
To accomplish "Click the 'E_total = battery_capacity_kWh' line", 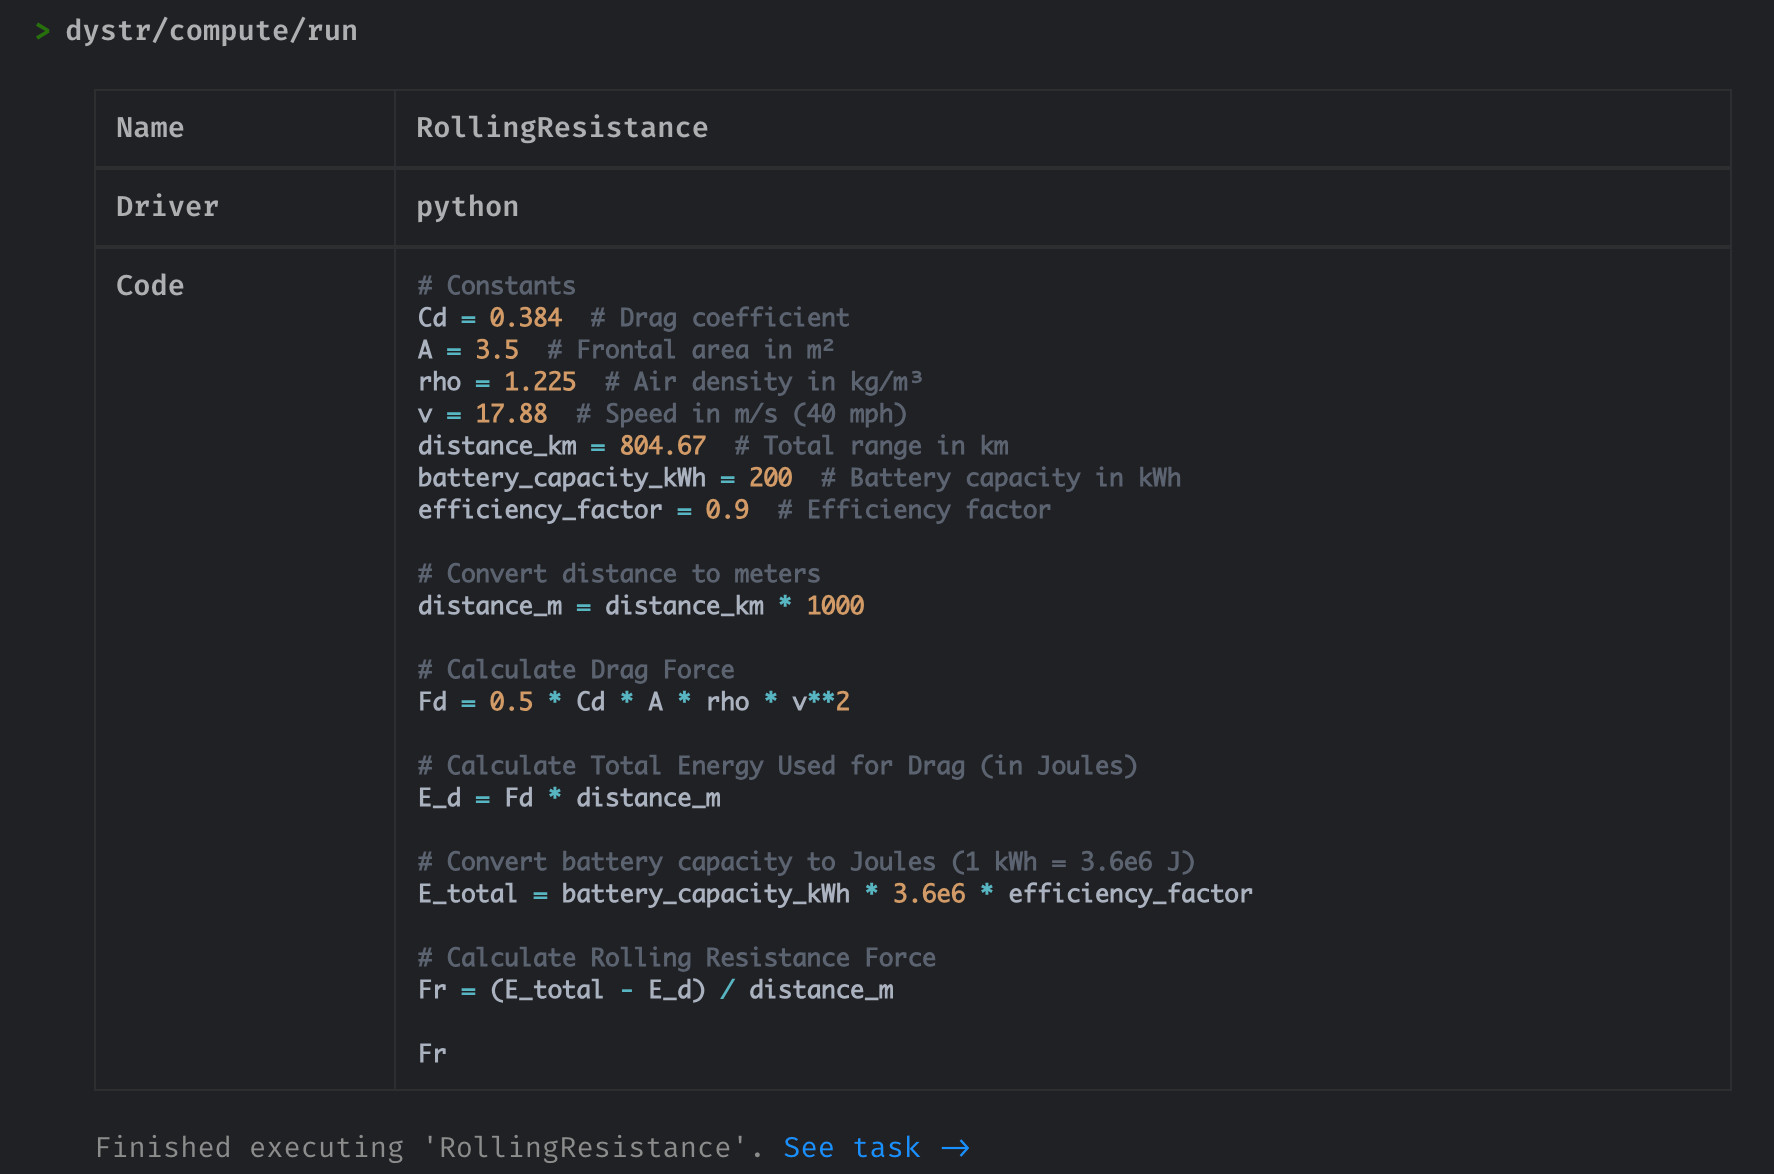I will tap(835, 894).
